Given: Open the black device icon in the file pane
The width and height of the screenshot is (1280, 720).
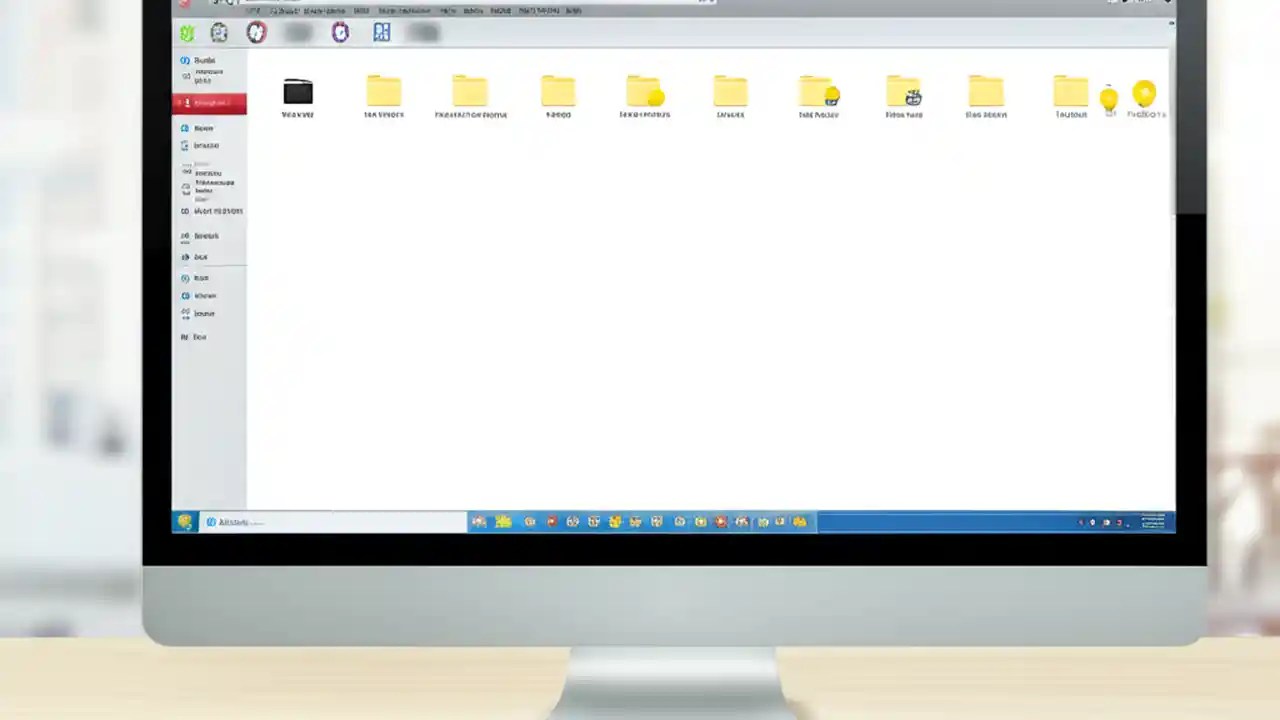Looking at the screenshot, I should 297,92.
